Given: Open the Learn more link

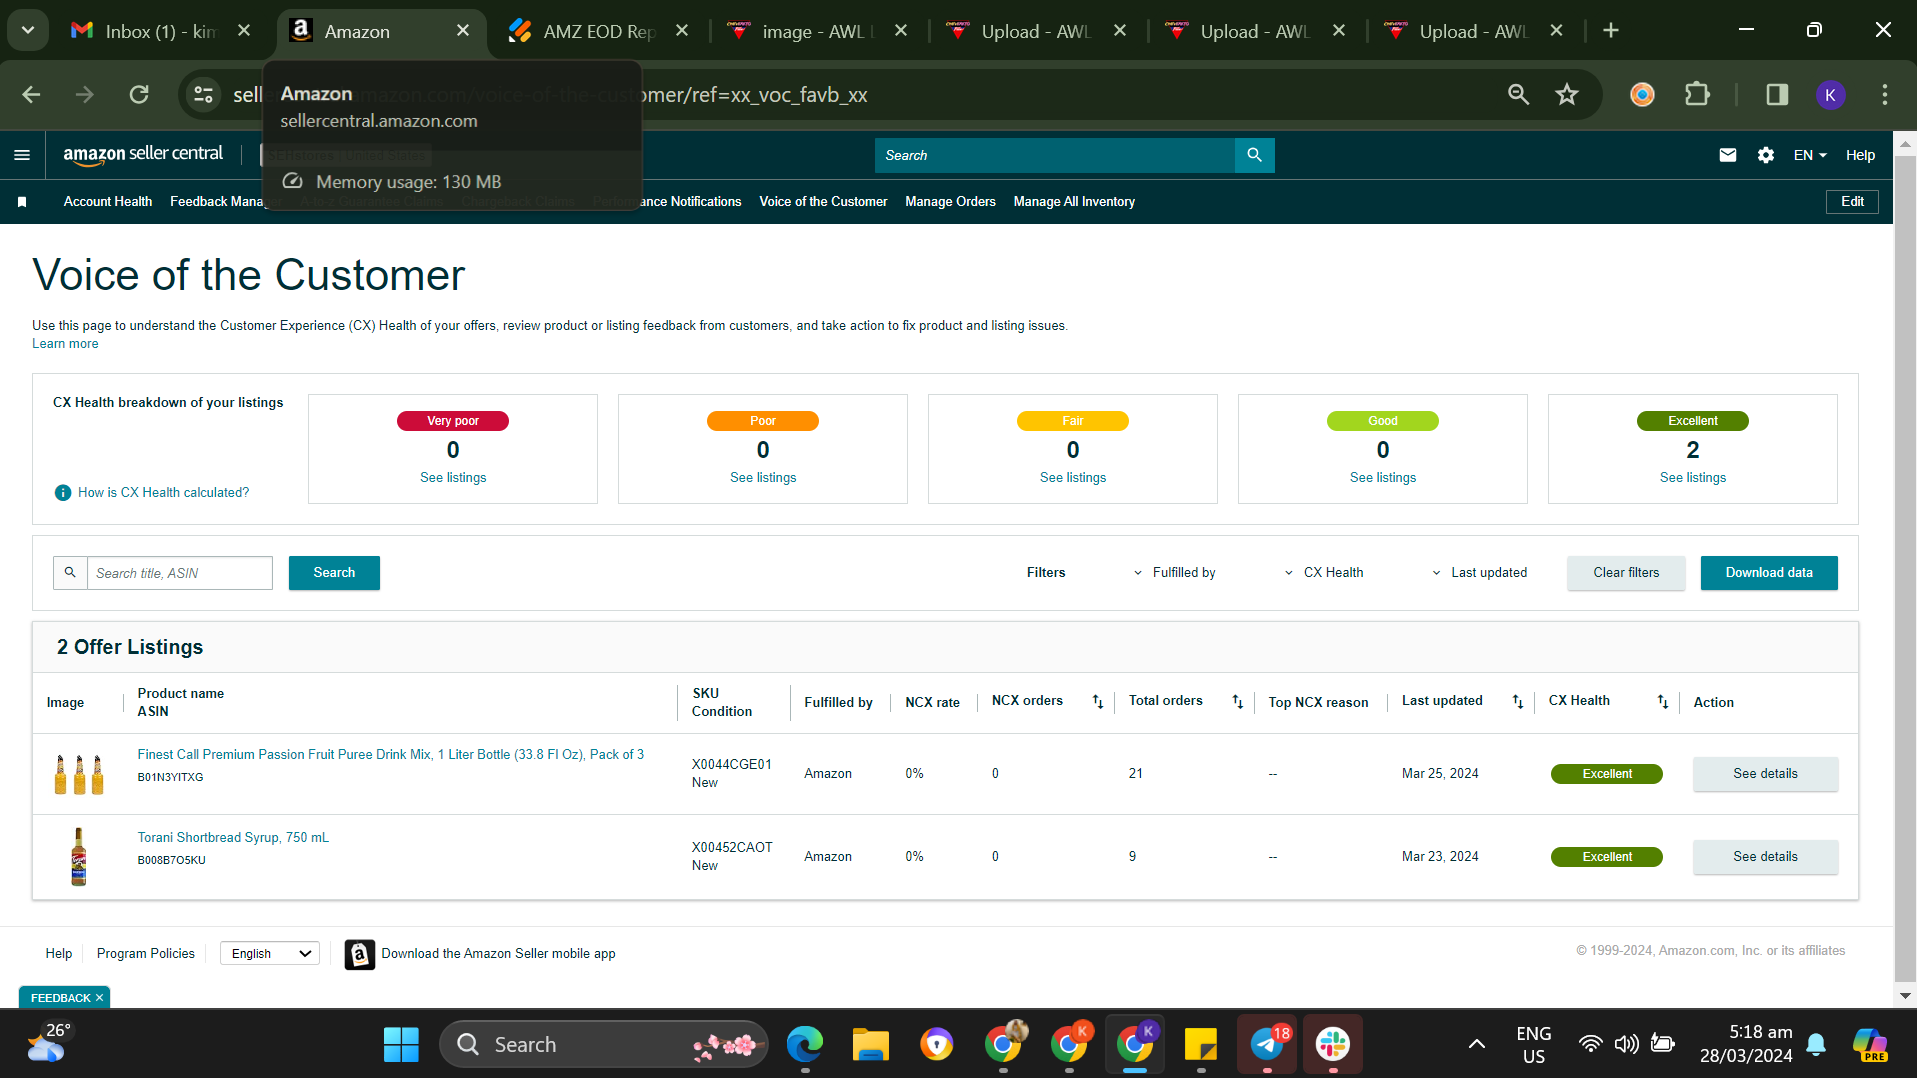Looking at the screenshot, I should (x=65, y=344).
